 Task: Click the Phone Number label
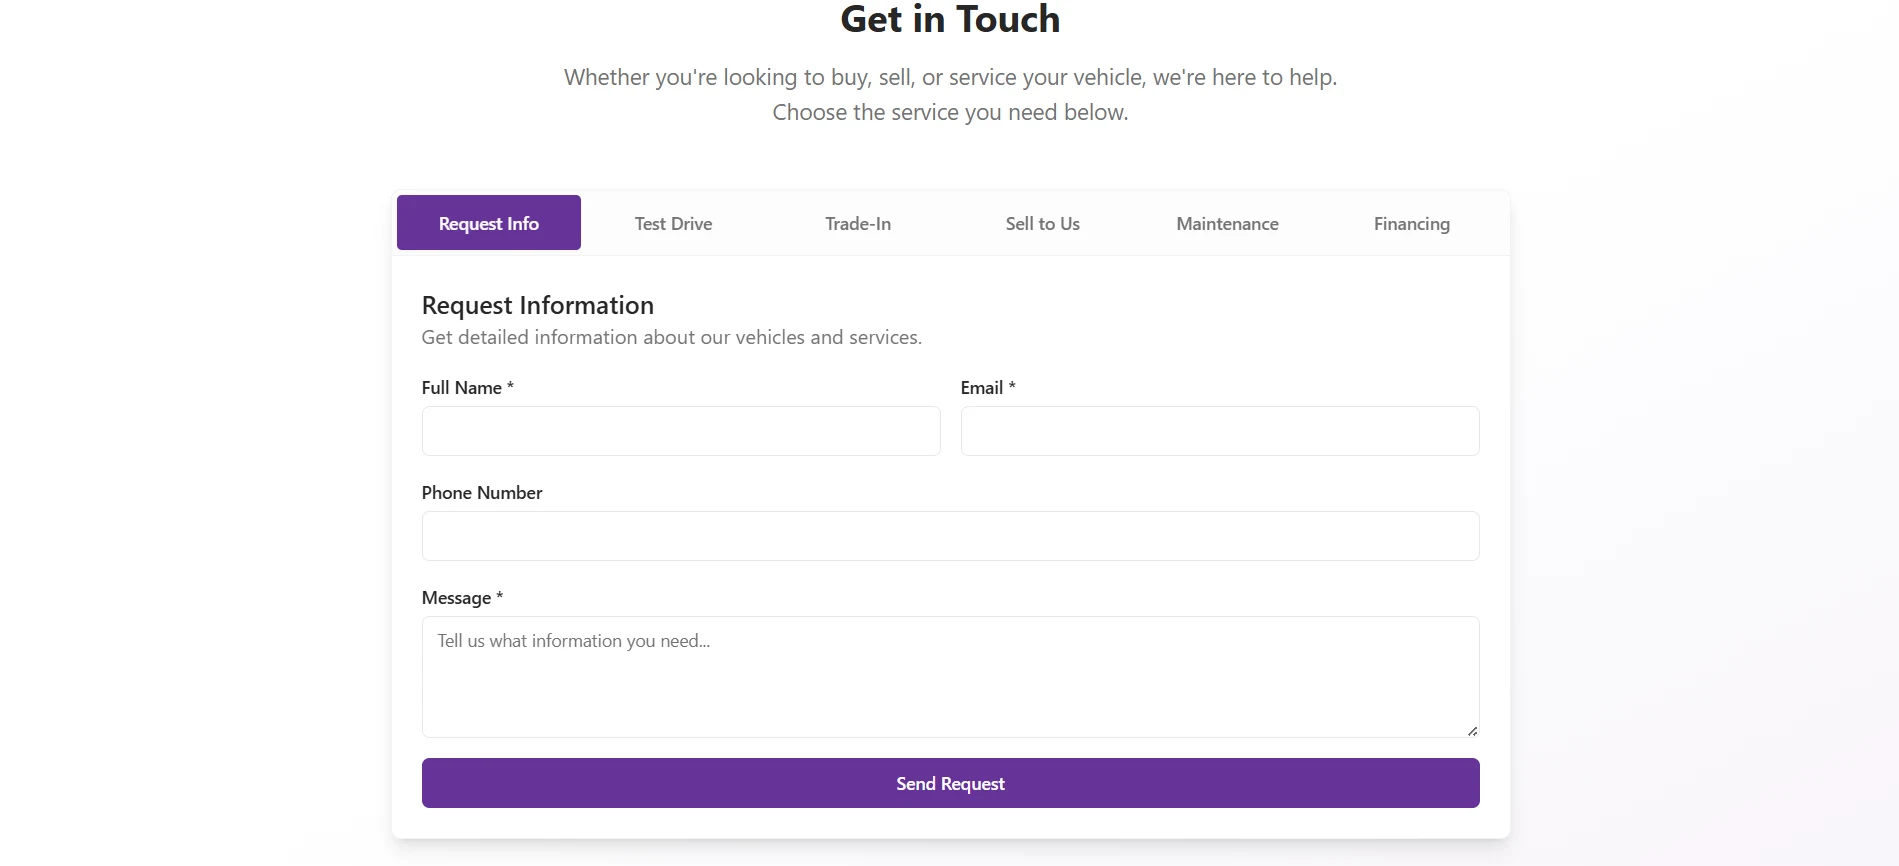click(x=481, y=493)
